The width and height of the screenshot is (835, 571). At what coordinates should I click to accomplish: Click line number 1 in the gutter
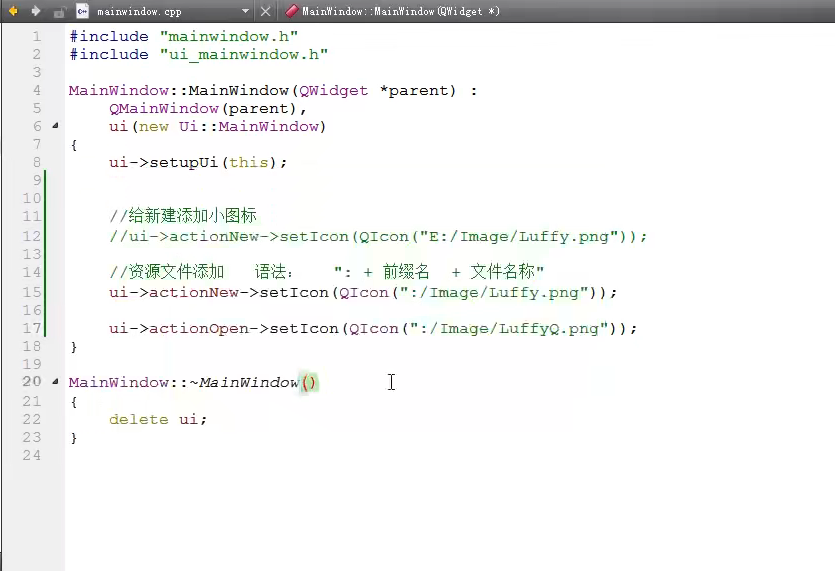point(36,36)
